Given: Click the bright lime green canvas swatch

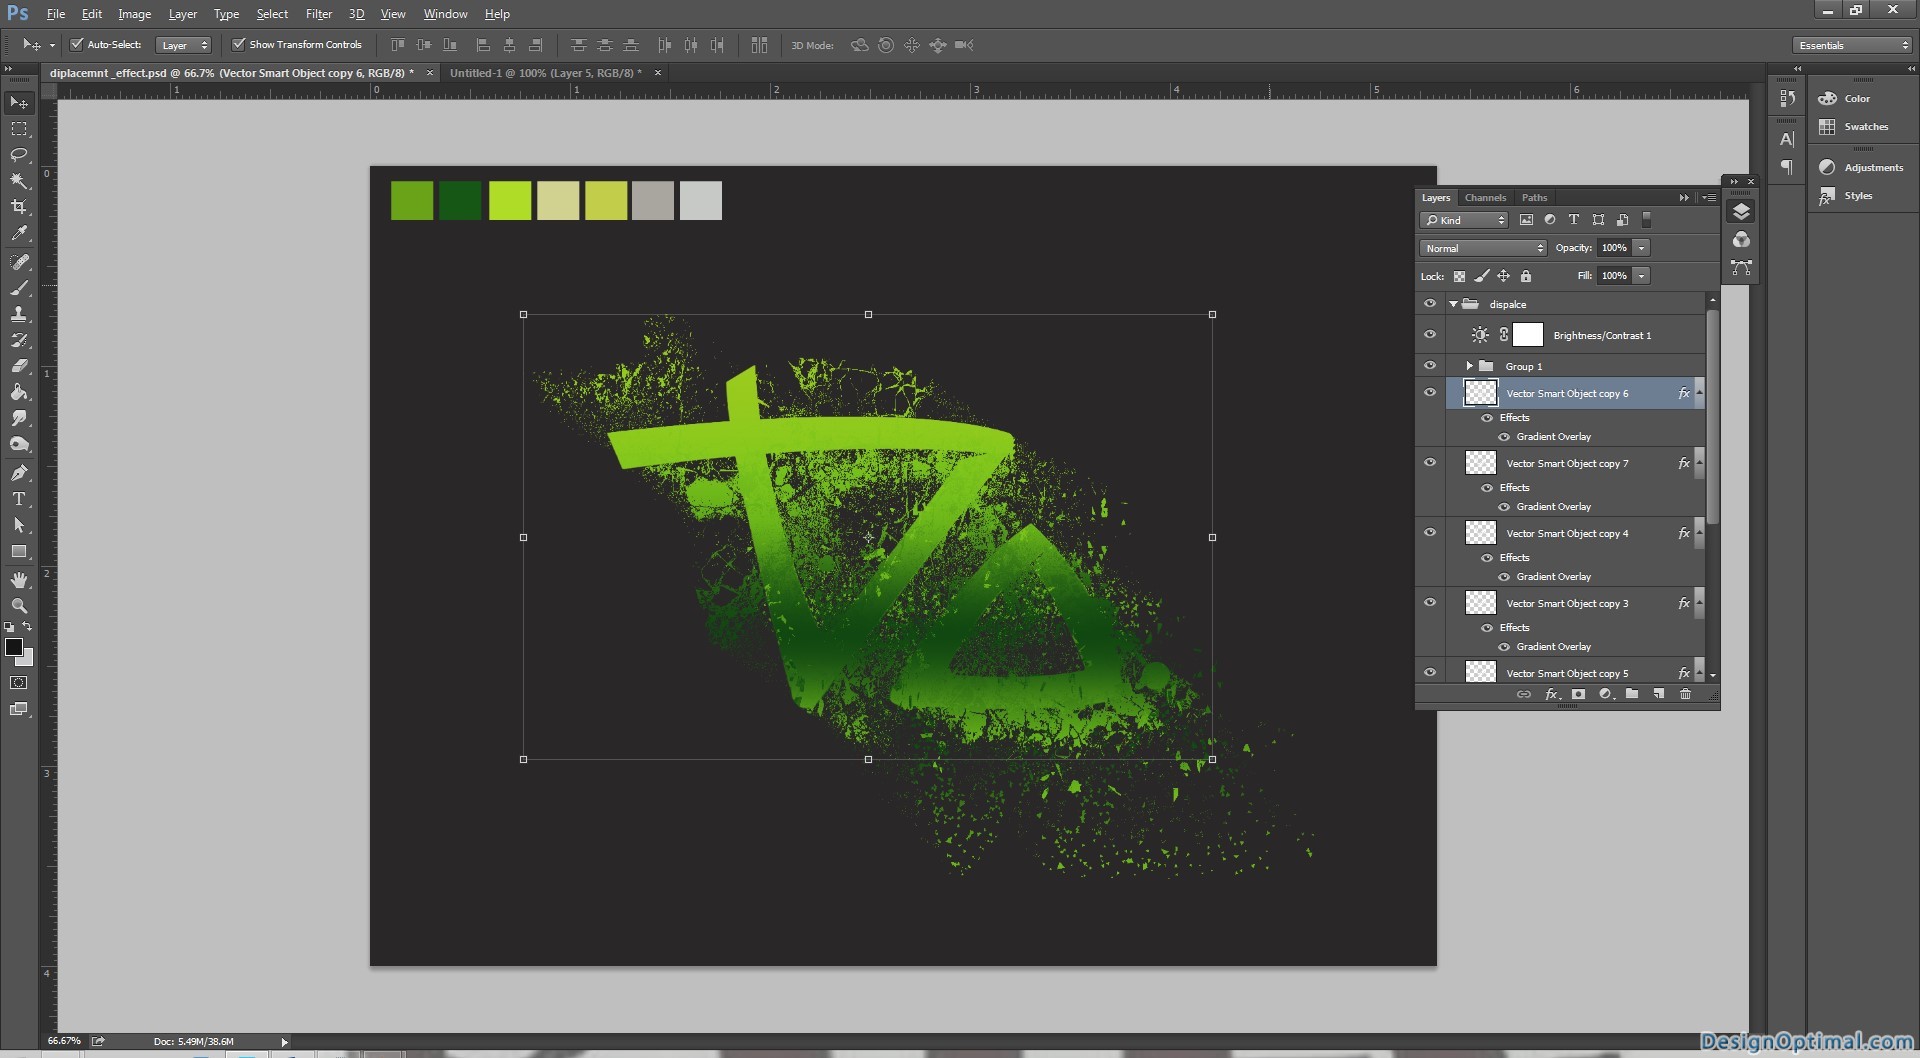Looking at the screenshot, I should click(x=510, y=201).
